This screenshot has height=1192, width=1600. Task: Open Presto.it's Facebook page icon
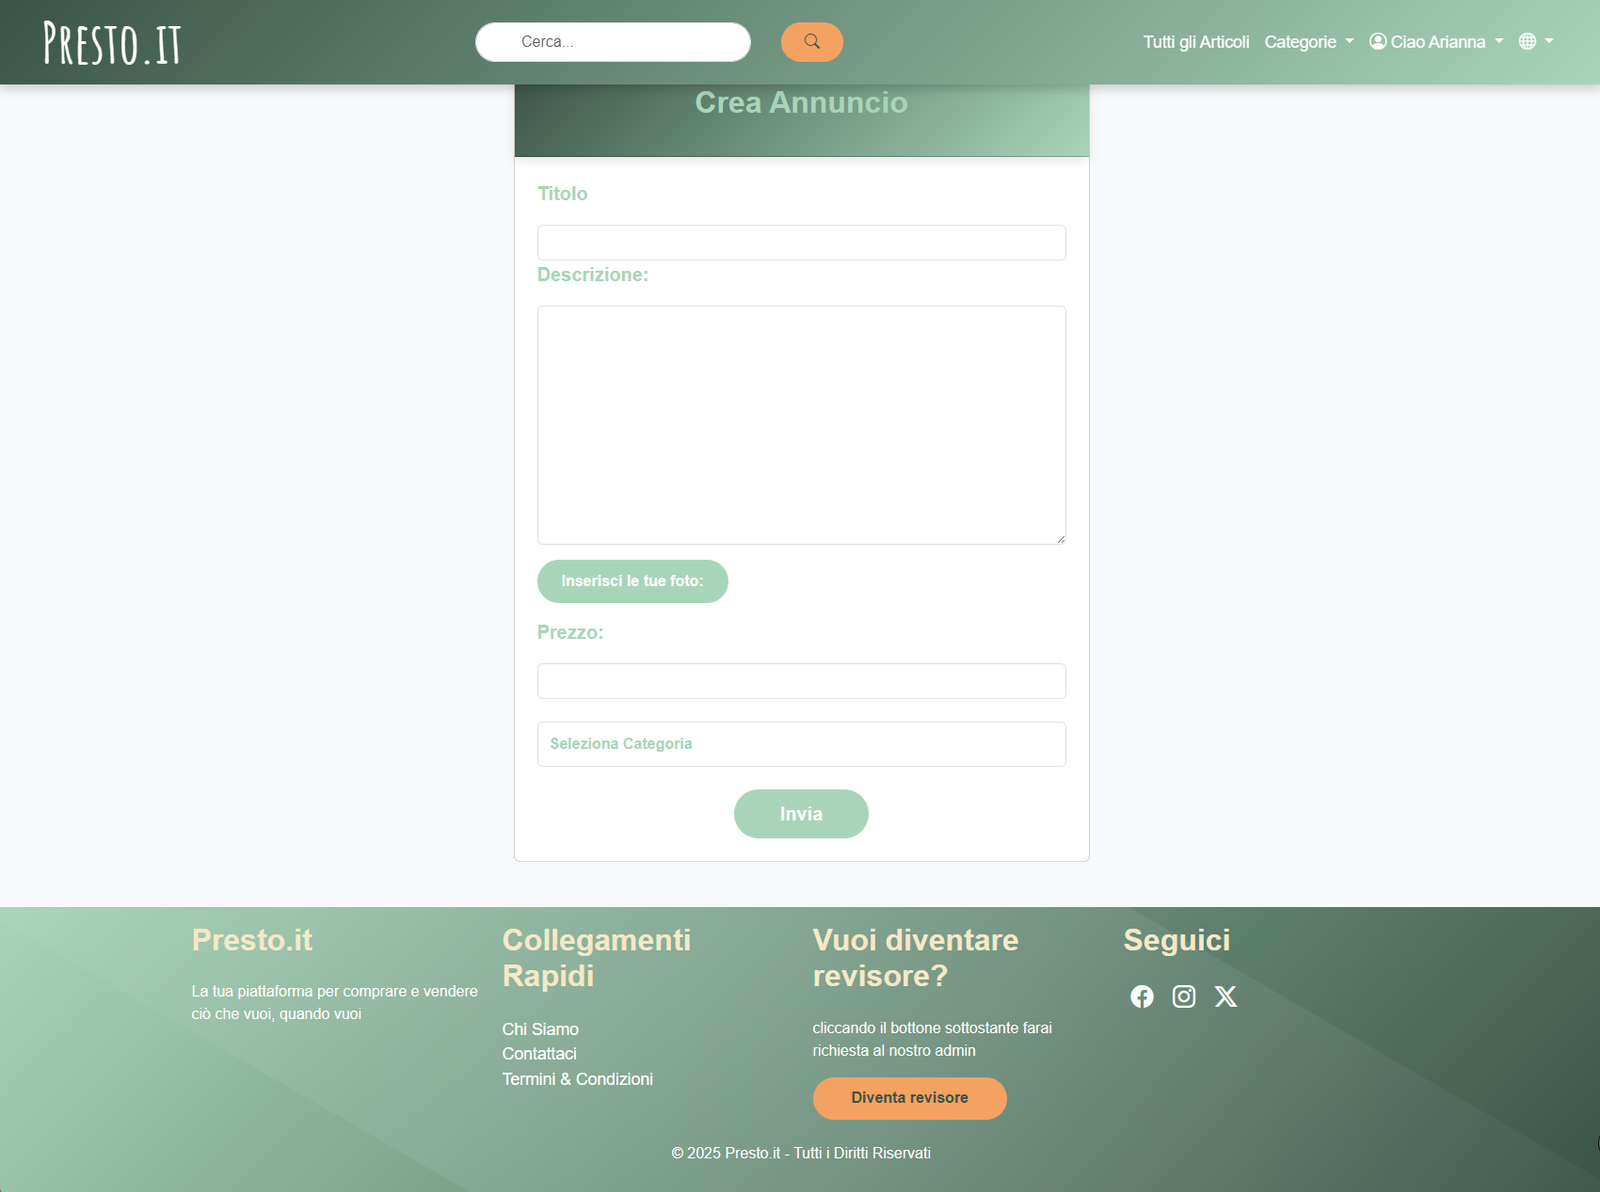pos(1141,996)
